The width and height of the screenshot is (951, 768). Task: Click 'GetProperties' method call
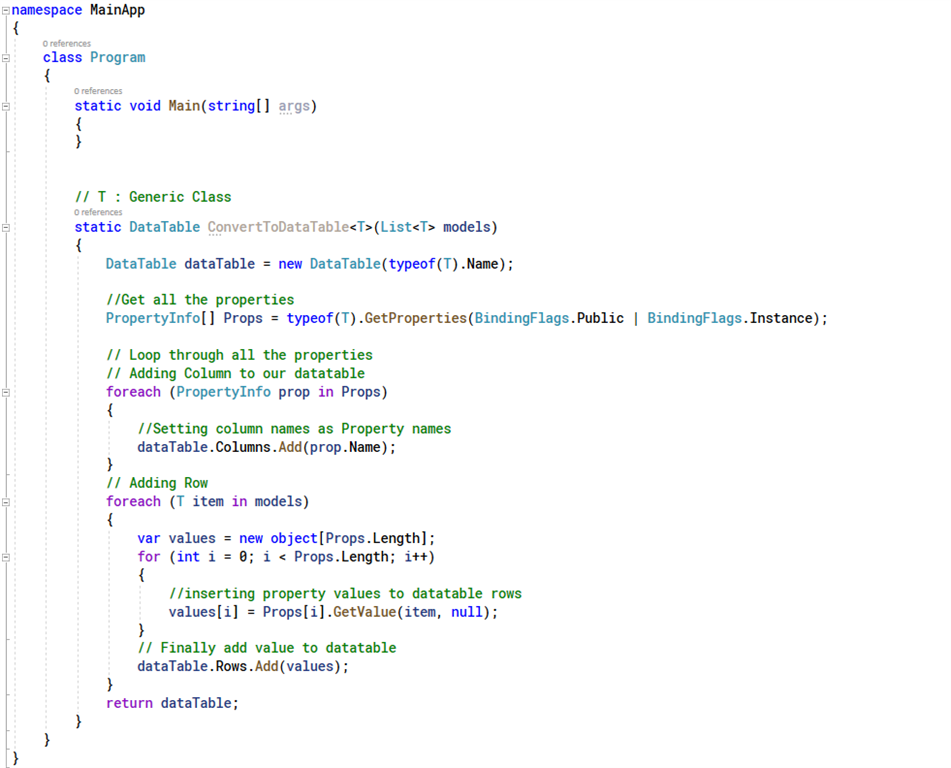[415, 318]
